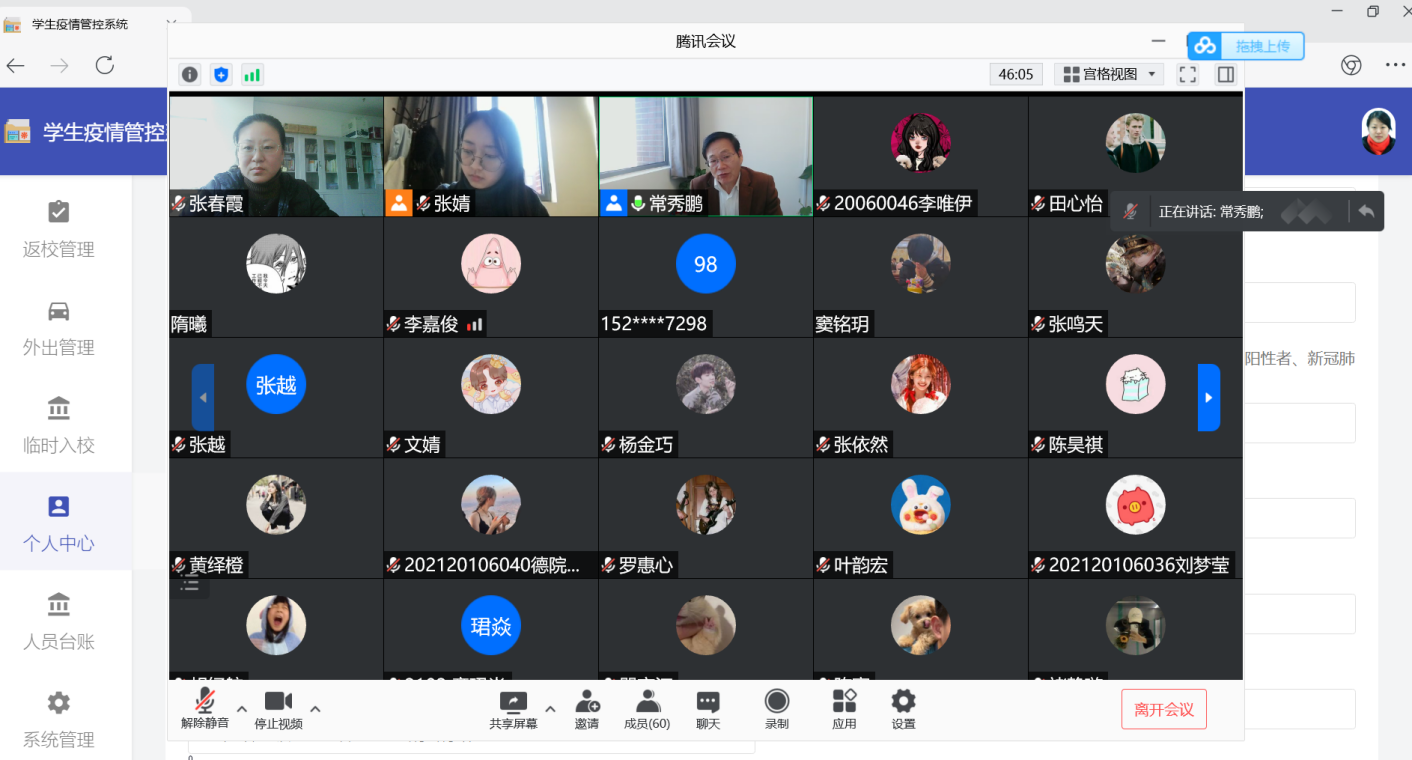
Task: Go to next page of participants
Action: click(x=1208, y=397)
